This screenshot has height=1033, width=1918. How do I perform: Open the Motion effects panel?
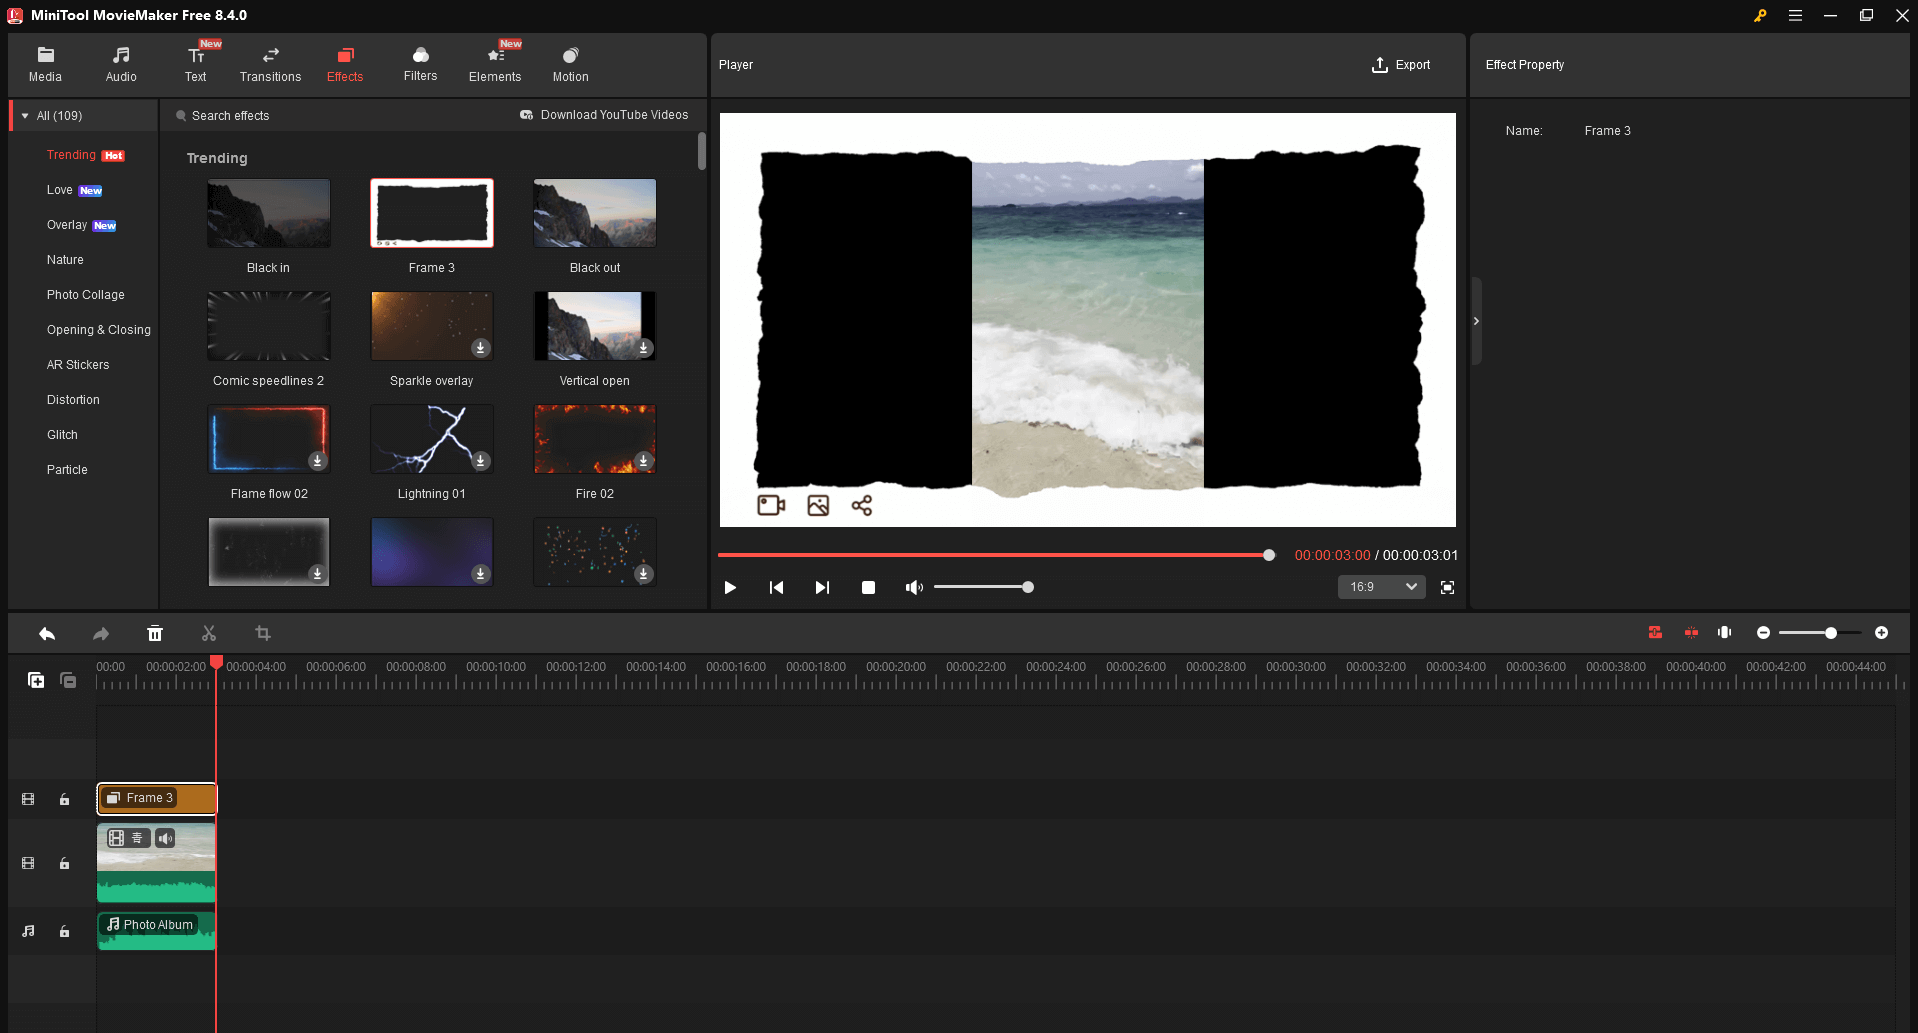point(569,63)
